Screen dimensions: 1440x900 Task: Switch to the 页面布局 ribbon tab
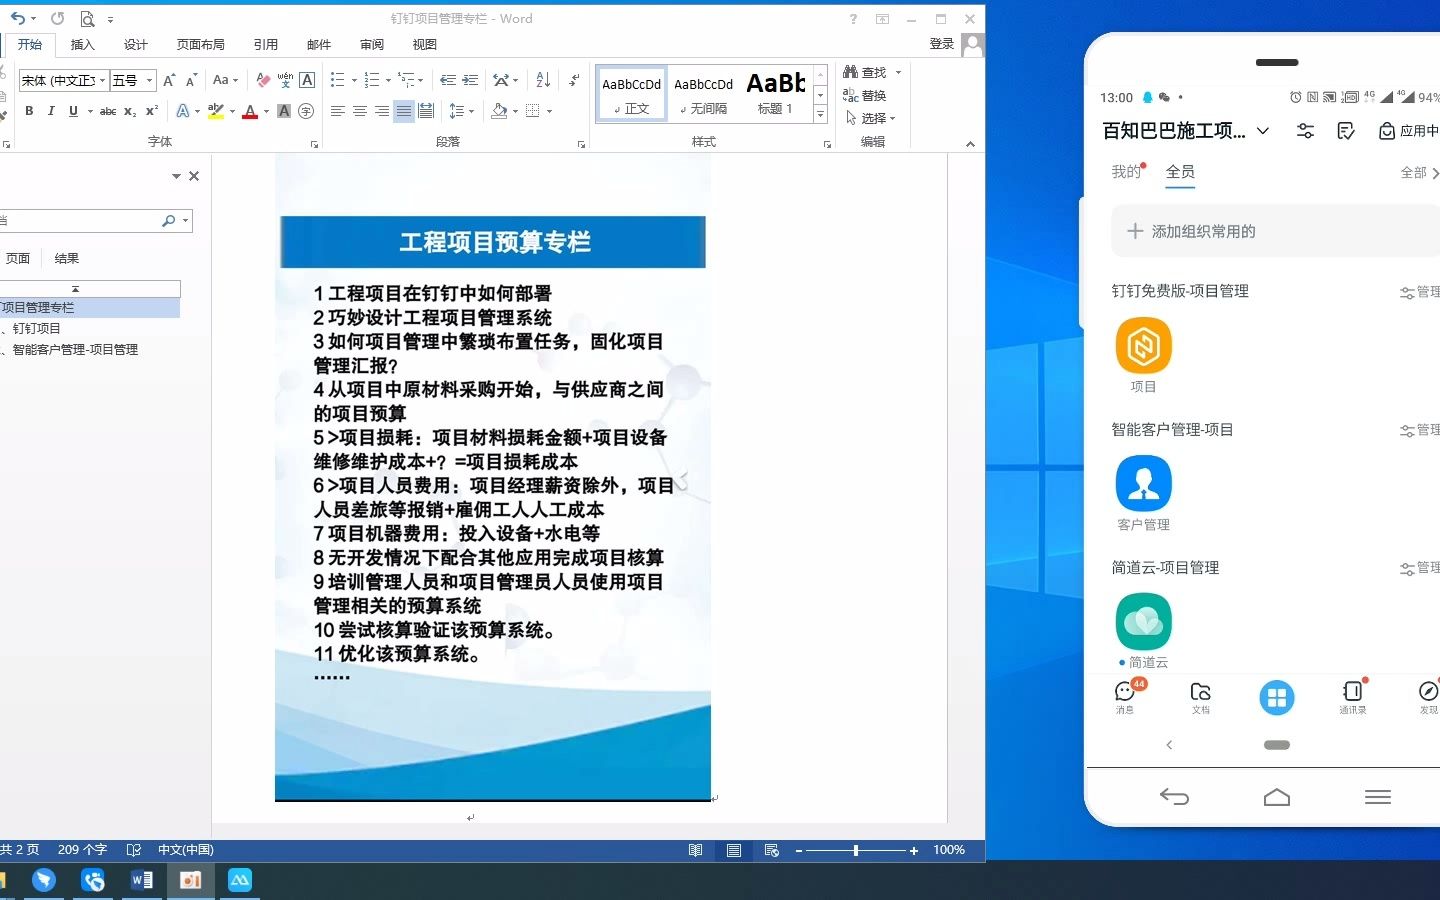coord(200,44)
